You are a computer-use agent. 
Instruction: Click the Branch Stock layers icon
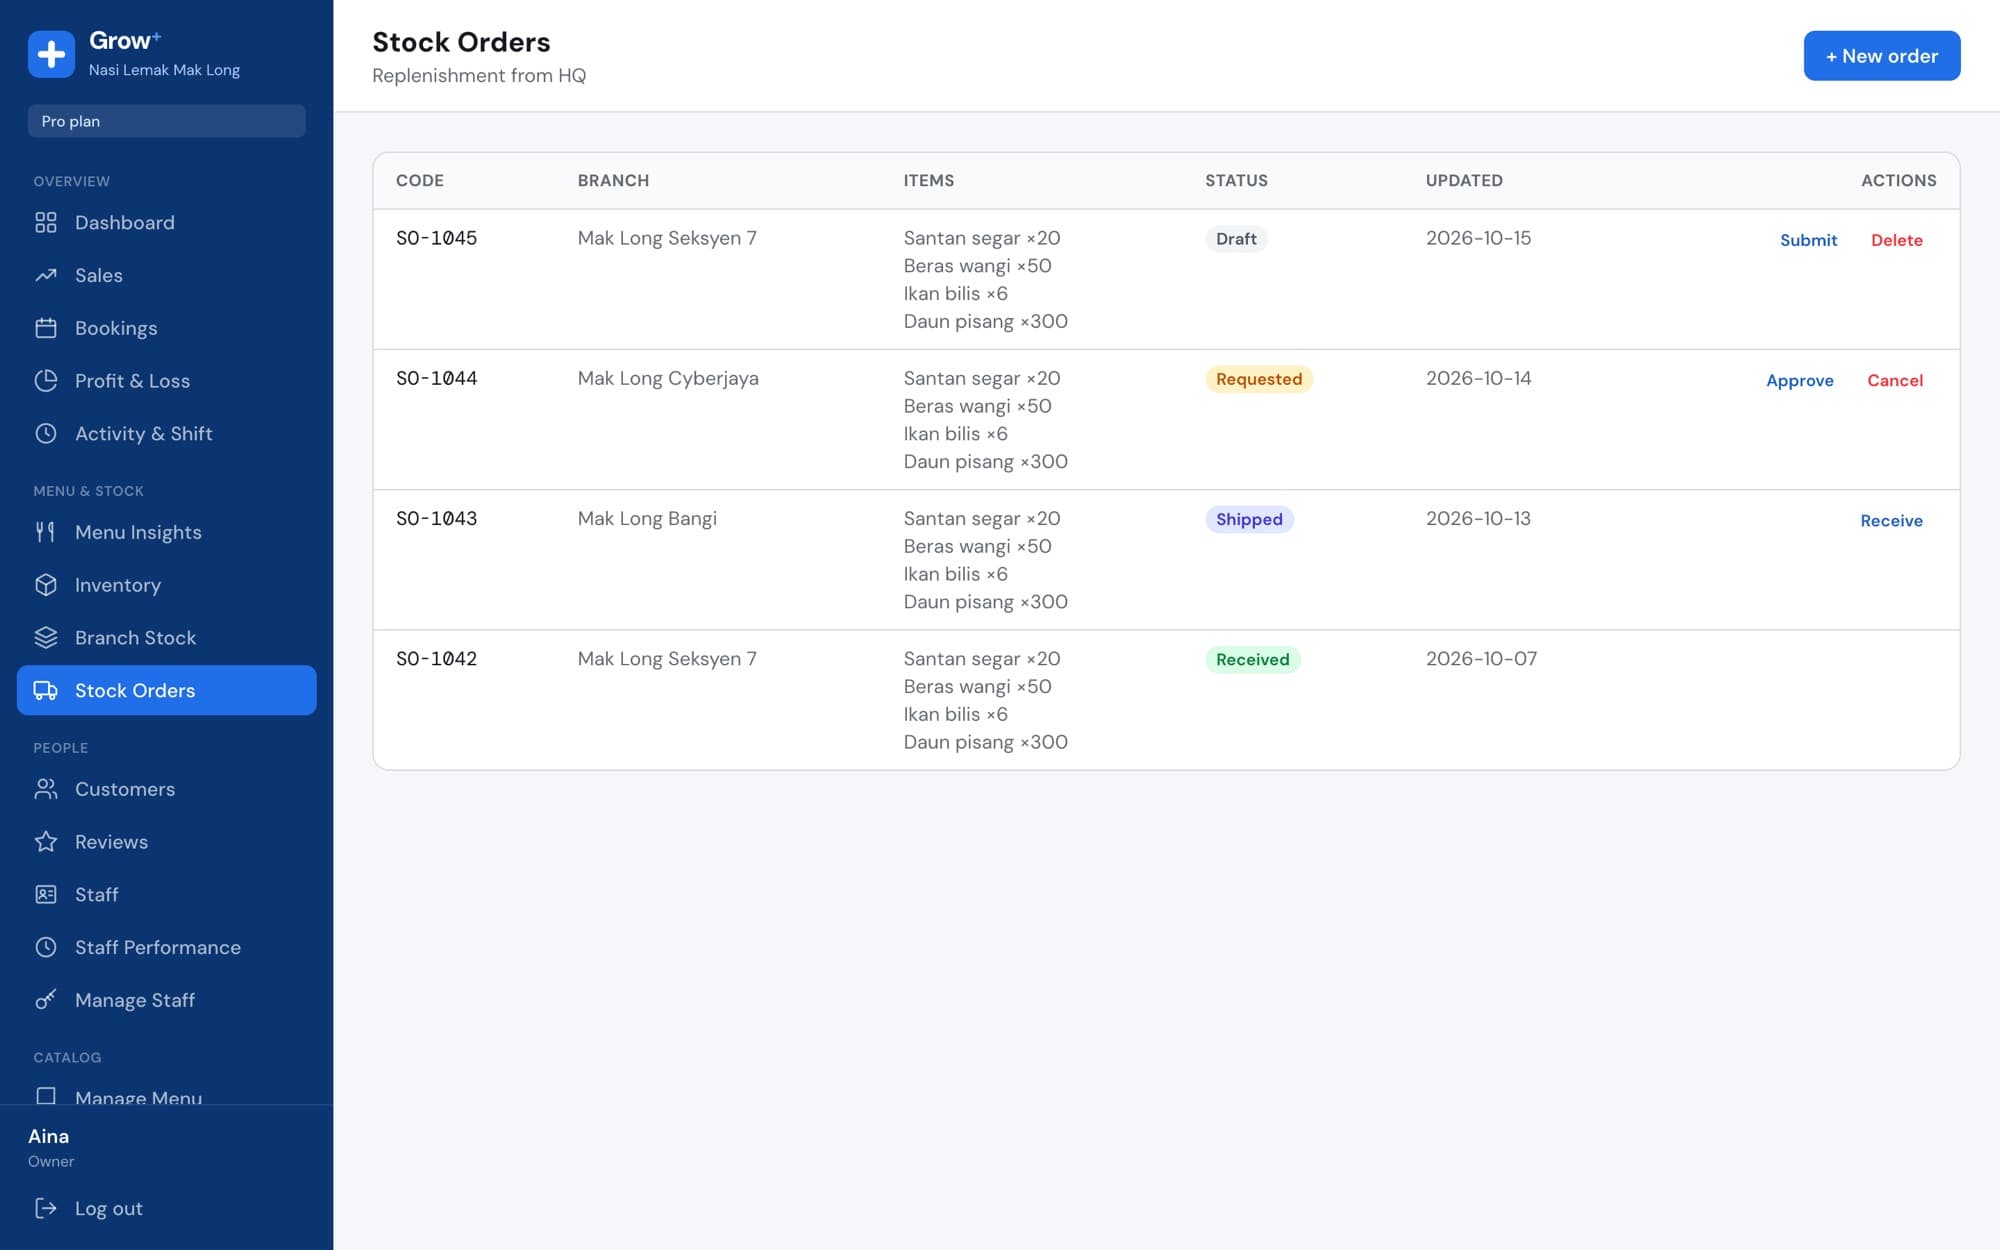(x=46, y=637)
